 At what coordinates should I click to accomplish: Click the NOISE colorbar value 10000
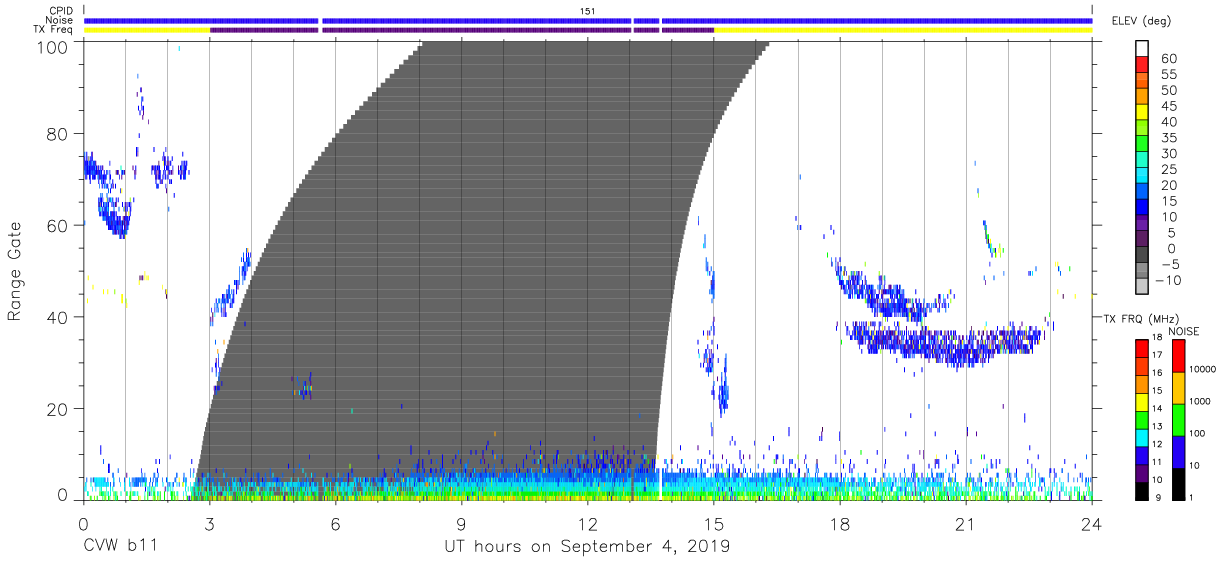pyautogui.click(x=1204, y=369)
